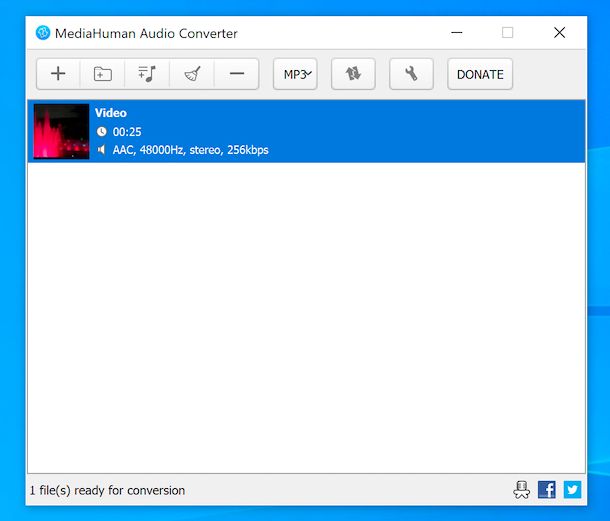The width and height of the screenshot is (610, 521).
Task: Add a folder using folder-plus icon
Action: (103, 74)
